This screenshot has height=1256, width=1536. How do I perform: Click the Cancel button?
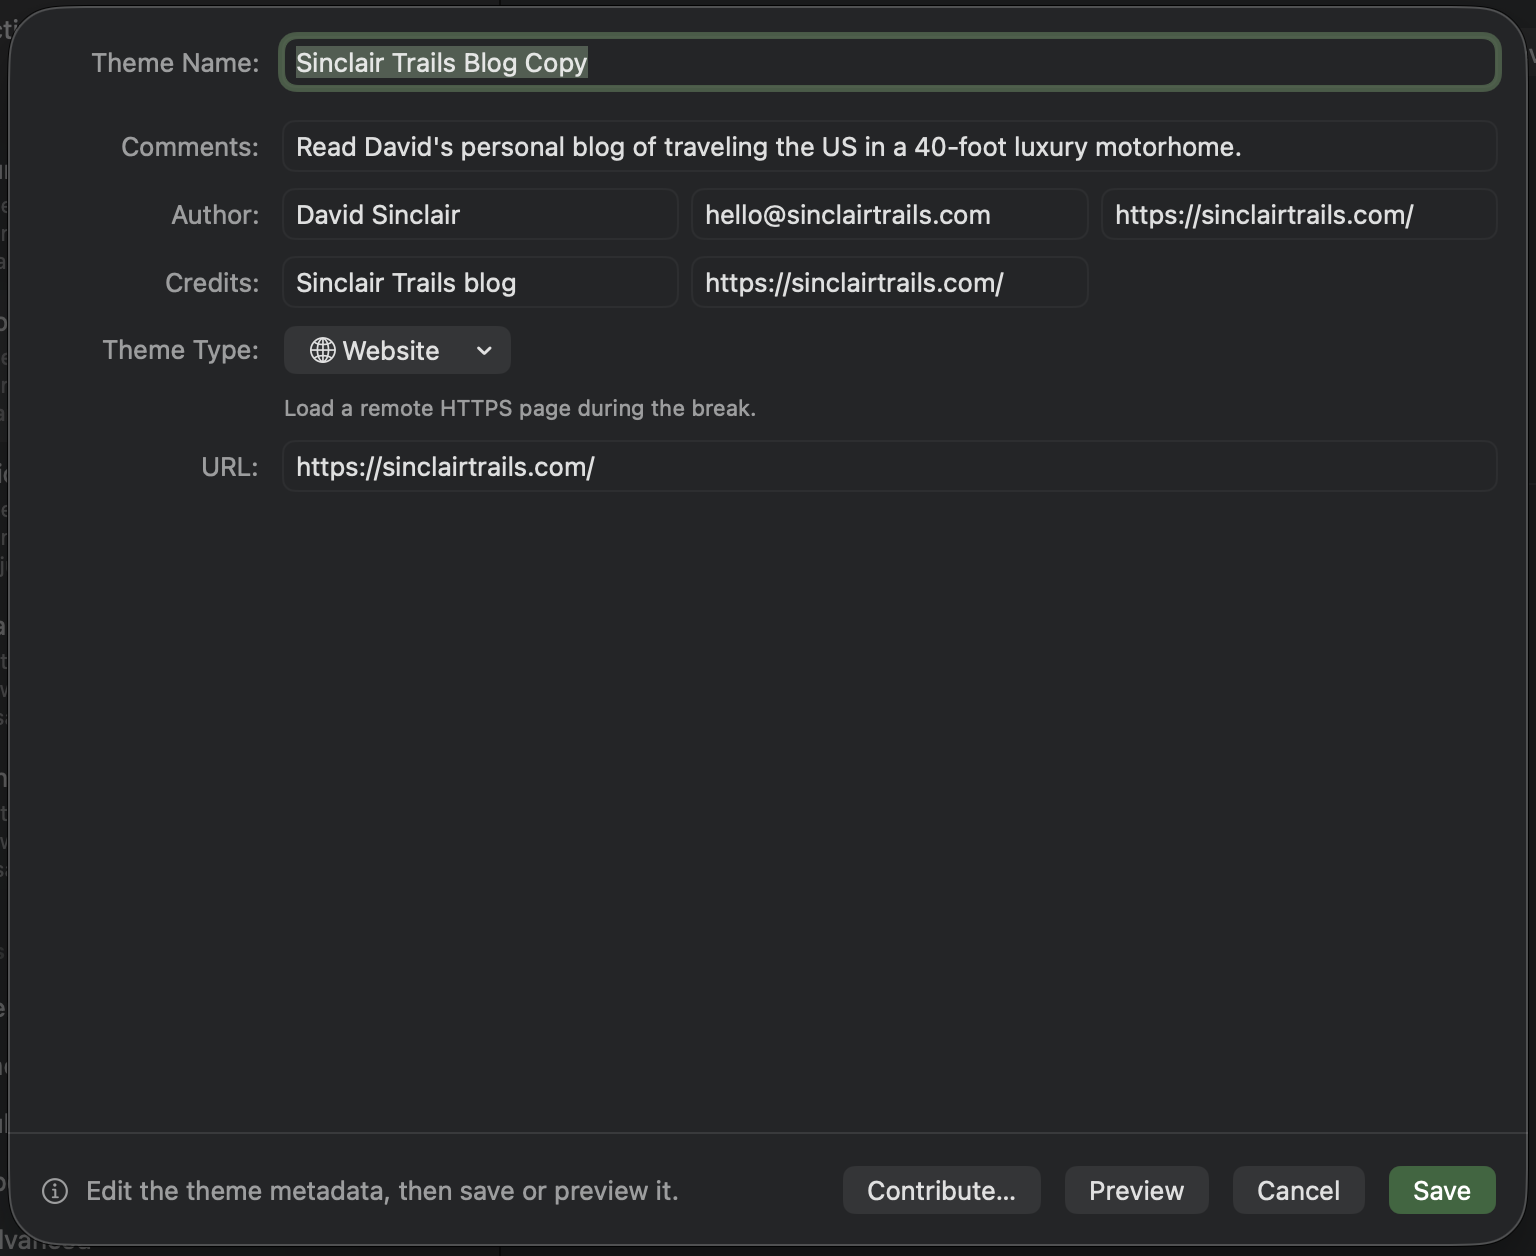[x=1298, y=1190]
